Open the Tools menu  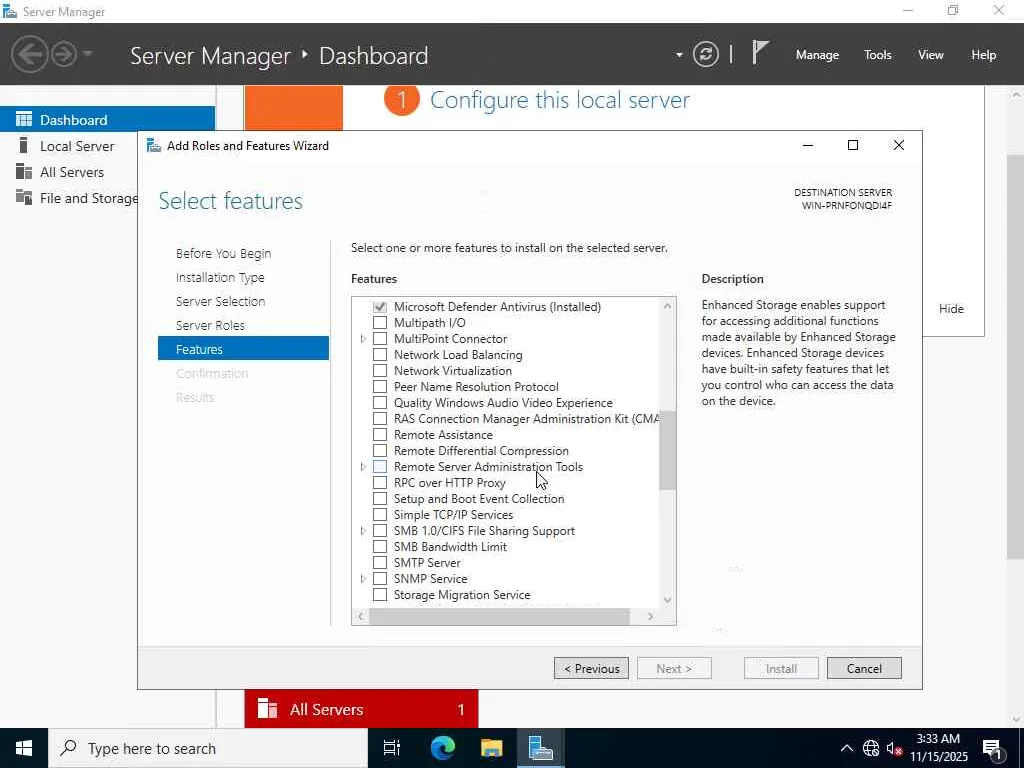click(x=878, y=55)
